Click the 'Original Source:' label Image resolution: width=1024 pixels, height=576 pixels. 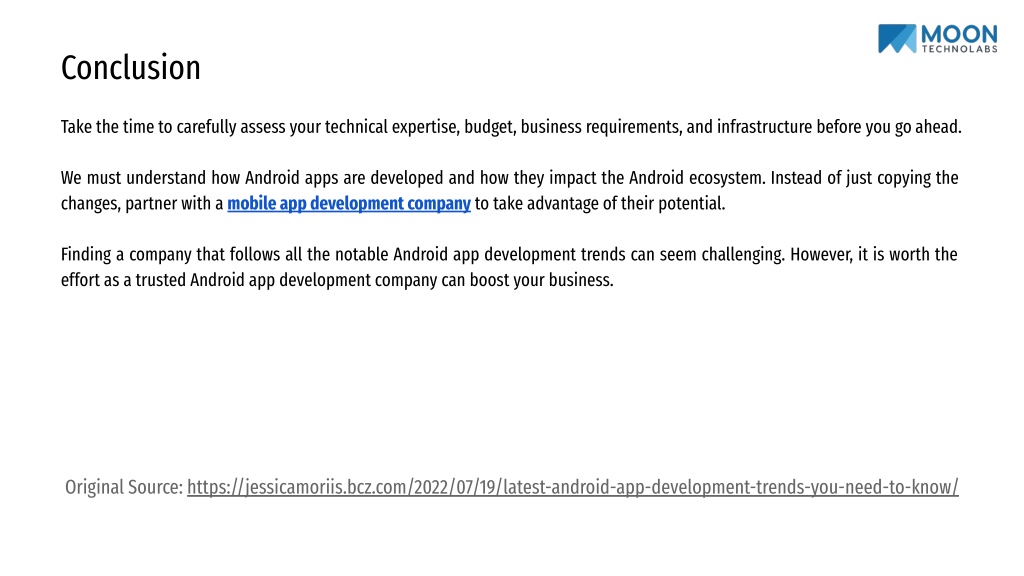click(x=124, y=487)
